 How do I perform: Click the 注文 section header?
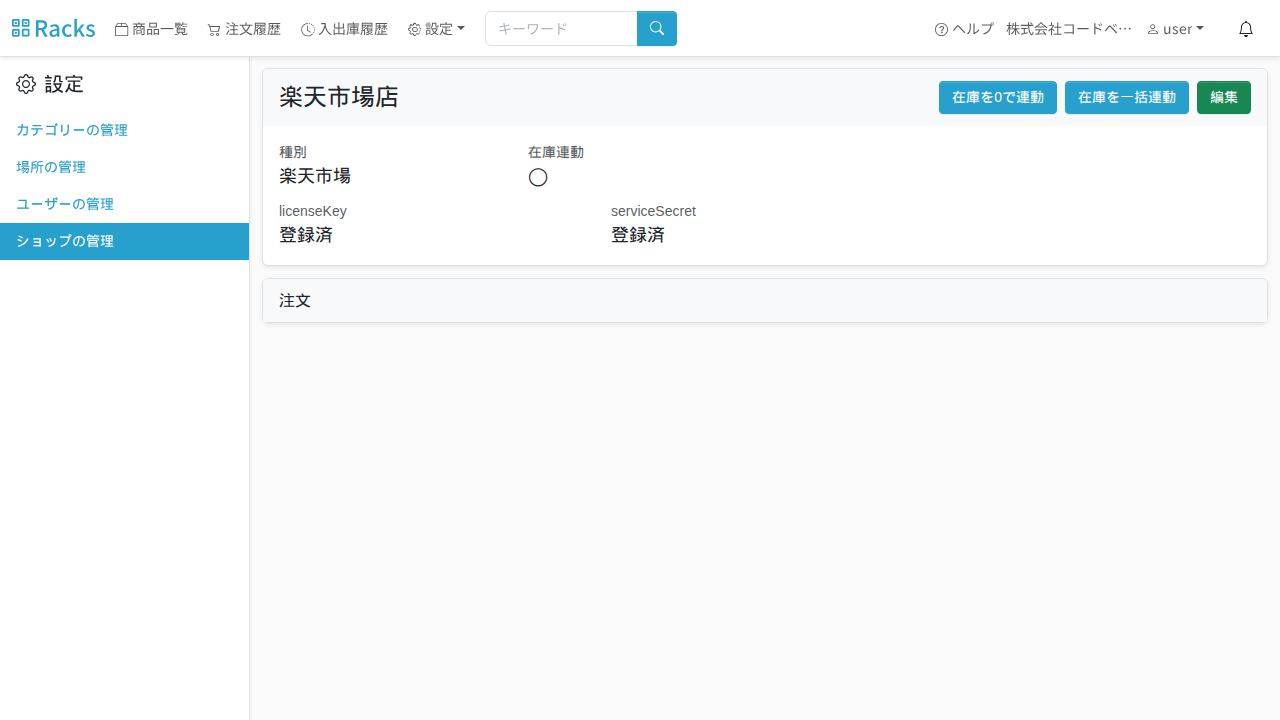pos(765,300)
